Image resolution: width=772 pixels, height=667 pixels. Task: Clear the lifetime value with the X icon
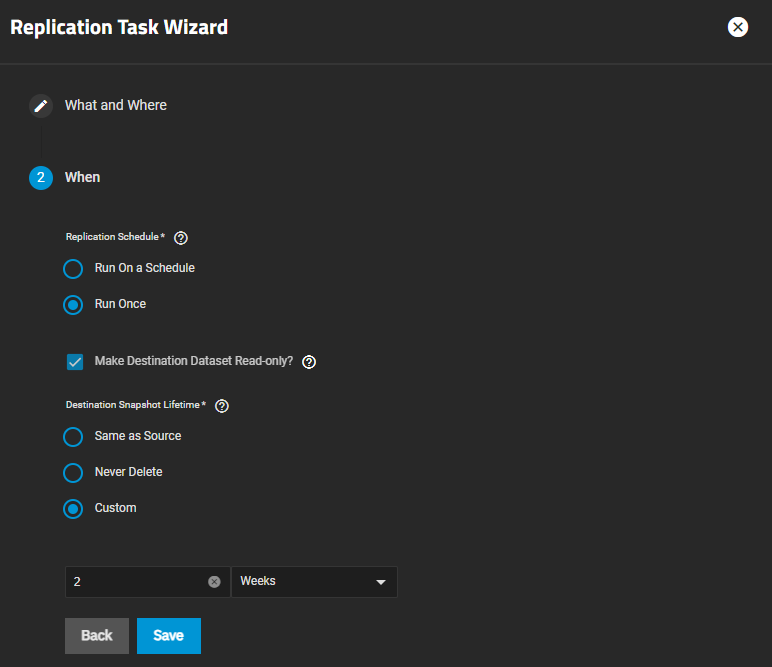point(214,582)
